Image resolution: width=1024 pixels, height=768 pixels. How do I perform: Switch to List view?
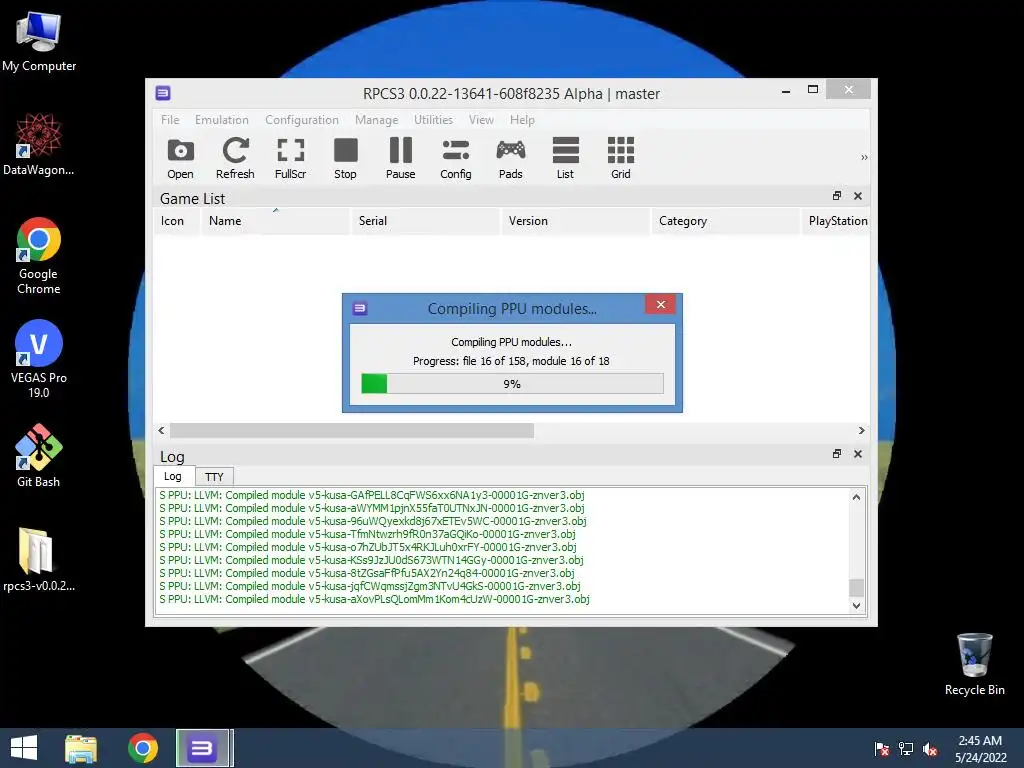pos(566,158)
